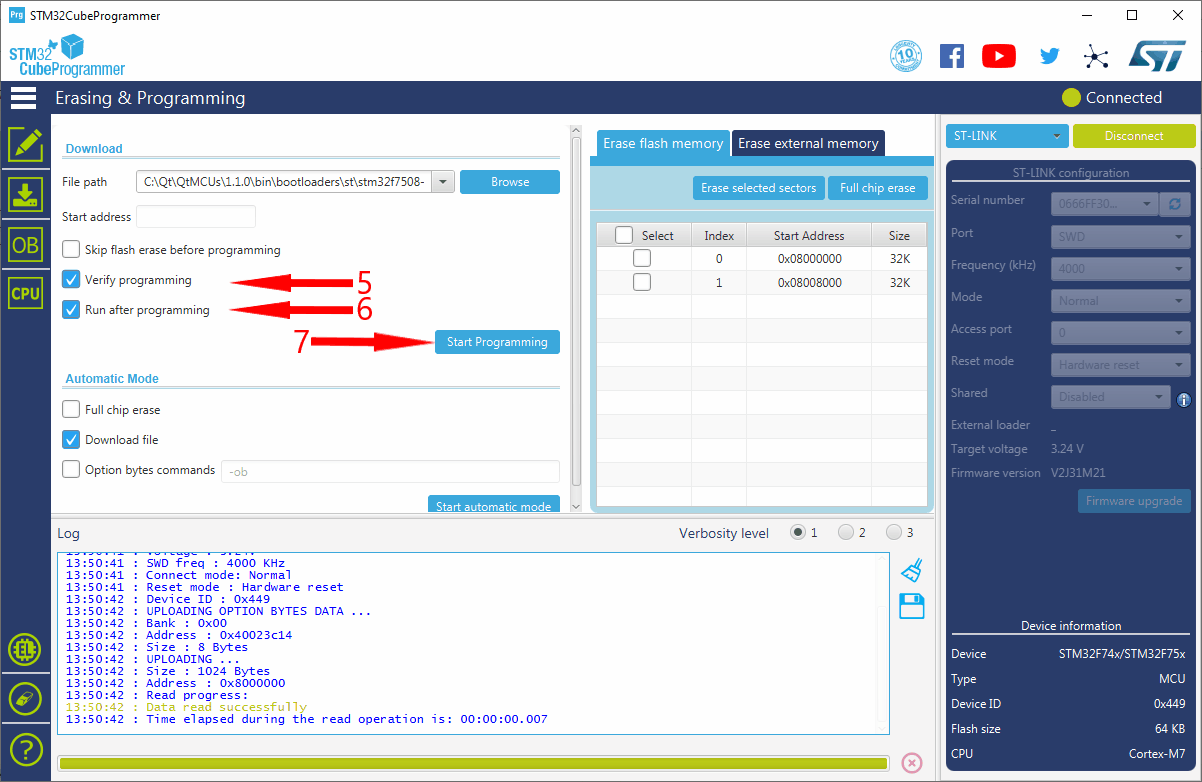Click the OB option bytes icon
The height and width of the screenshot is (782, 1202).
click(x=25, y=244)
